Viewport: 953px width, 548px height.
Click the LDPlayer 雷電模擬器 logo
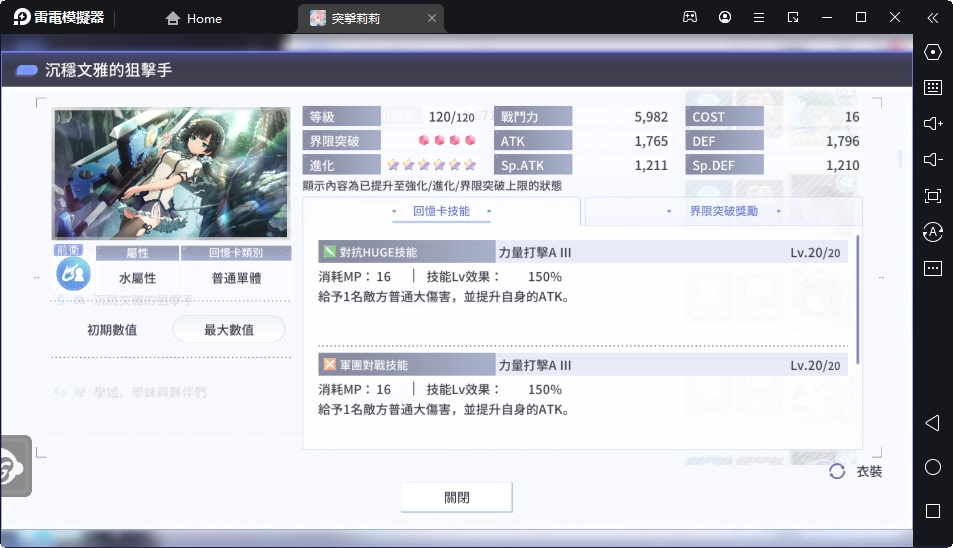pyautogui.click(x=59, y=17)
